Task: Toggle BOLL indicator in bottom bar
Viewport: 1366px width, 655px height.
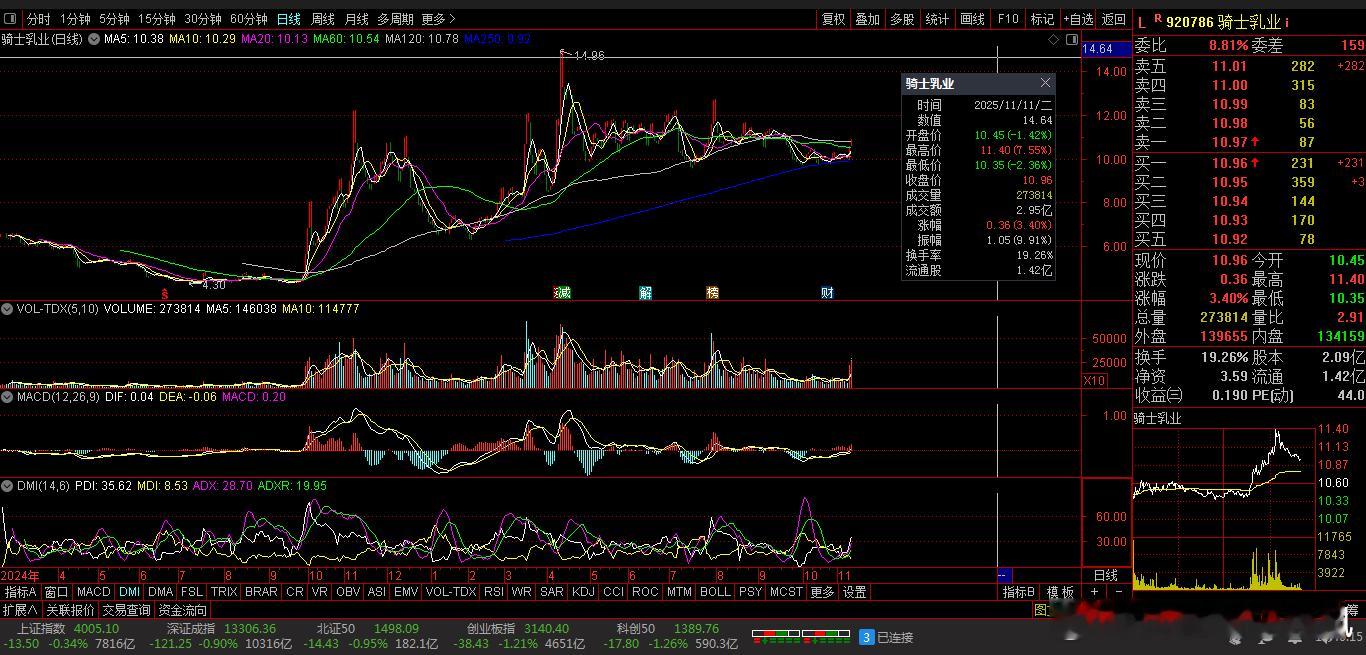Action: (715, 592)
